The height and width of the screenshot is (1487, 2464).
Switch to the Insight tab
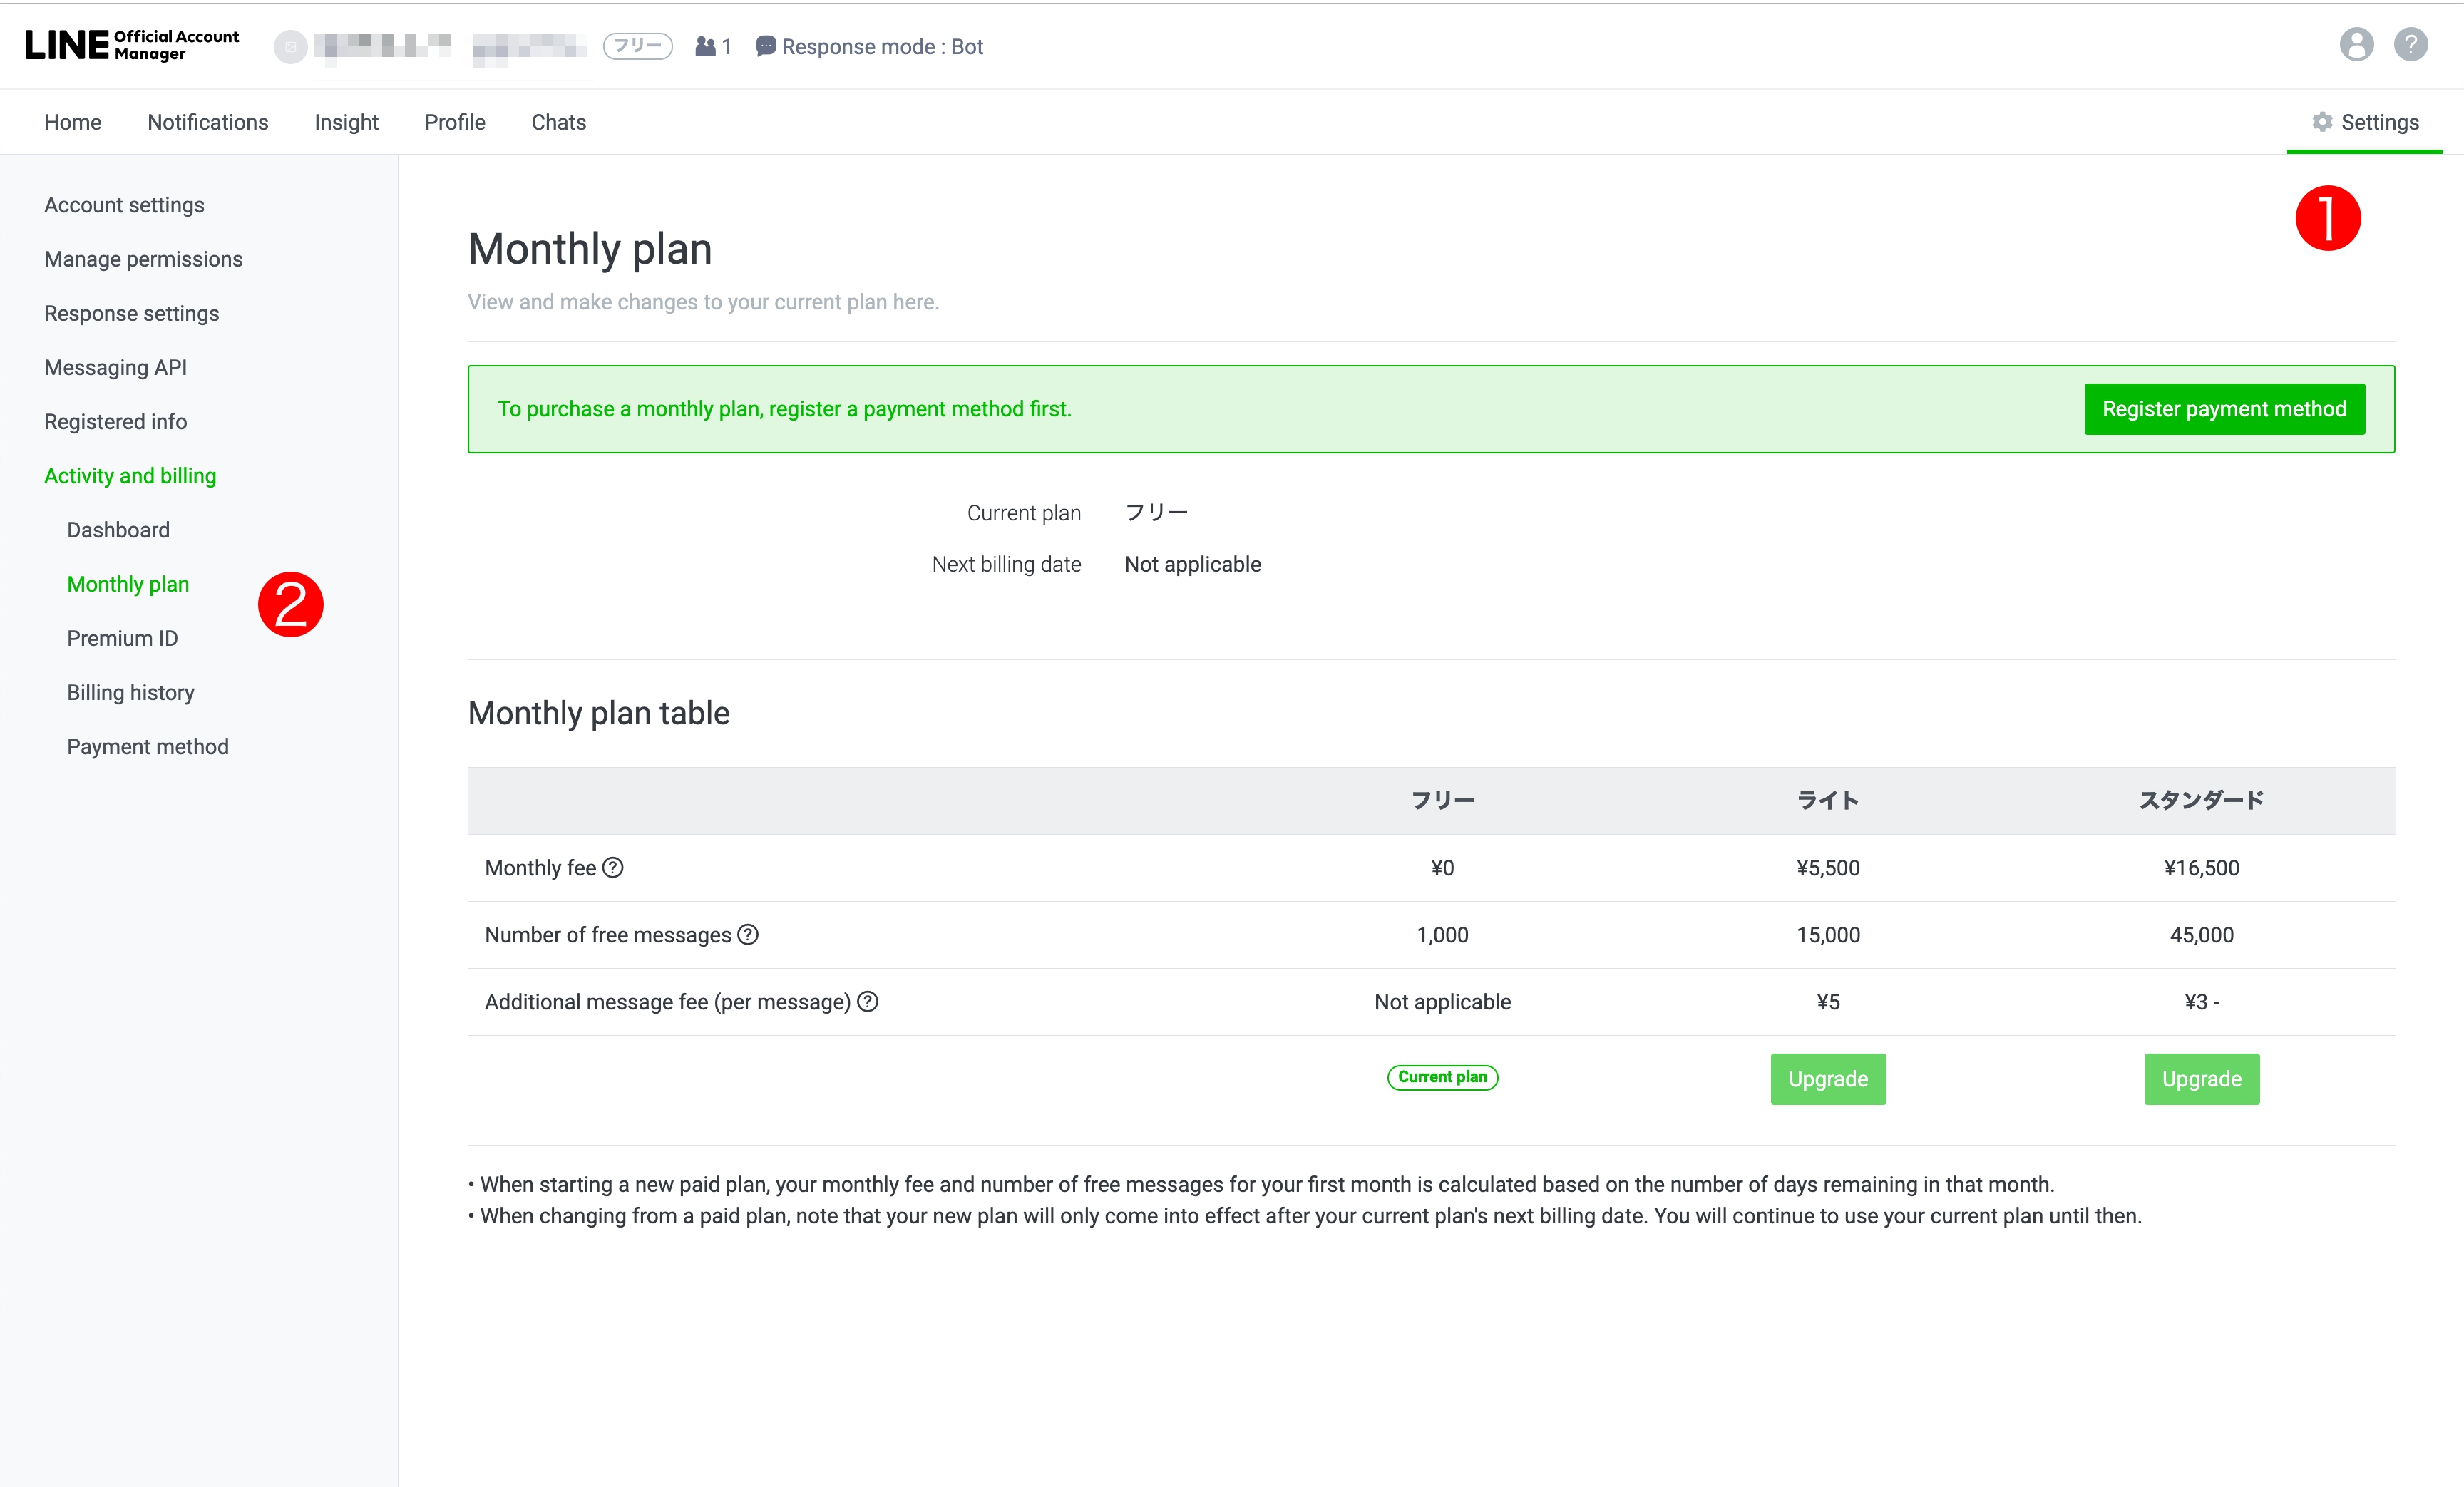(x=346, y=122)
